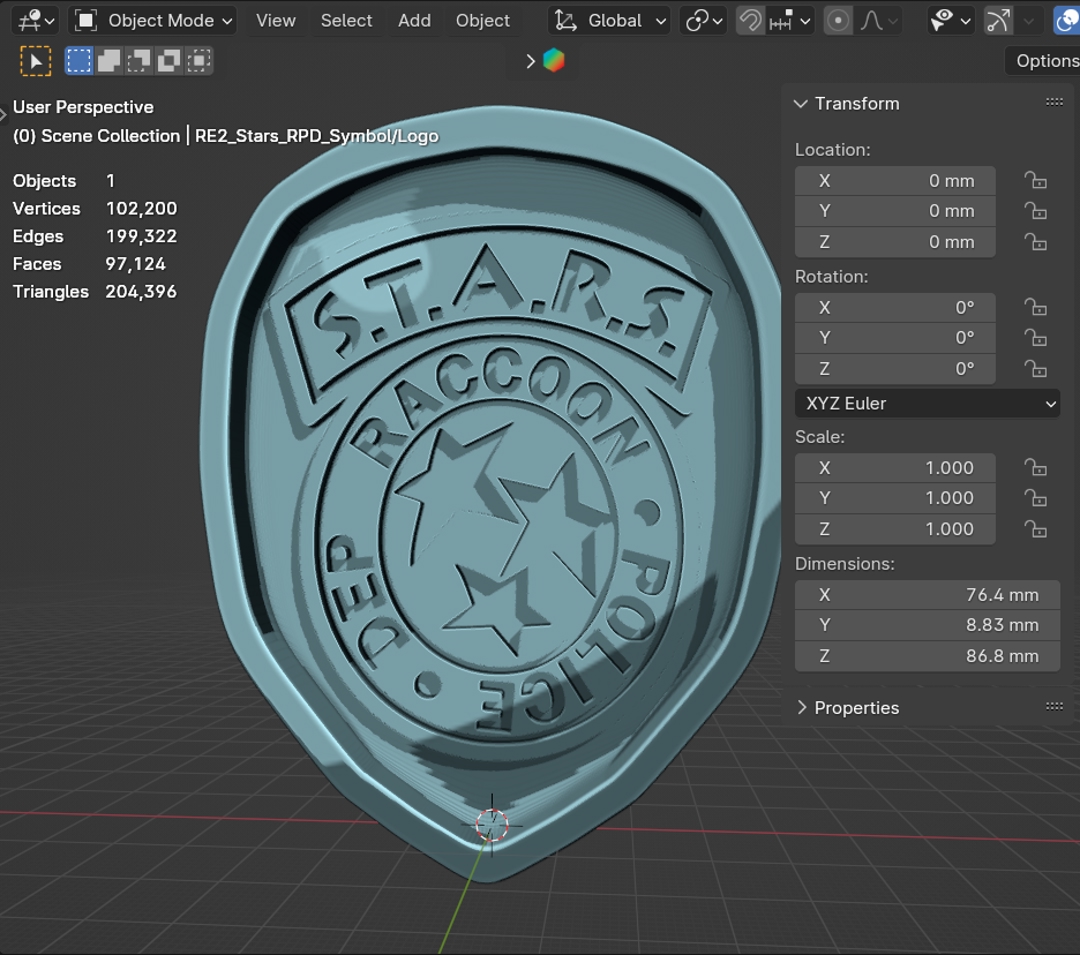The width and height of the screenshot is (1080, 955).
Task: Open the XYZ Euler rotation mode dropdown
Action: tap(927, 404)
